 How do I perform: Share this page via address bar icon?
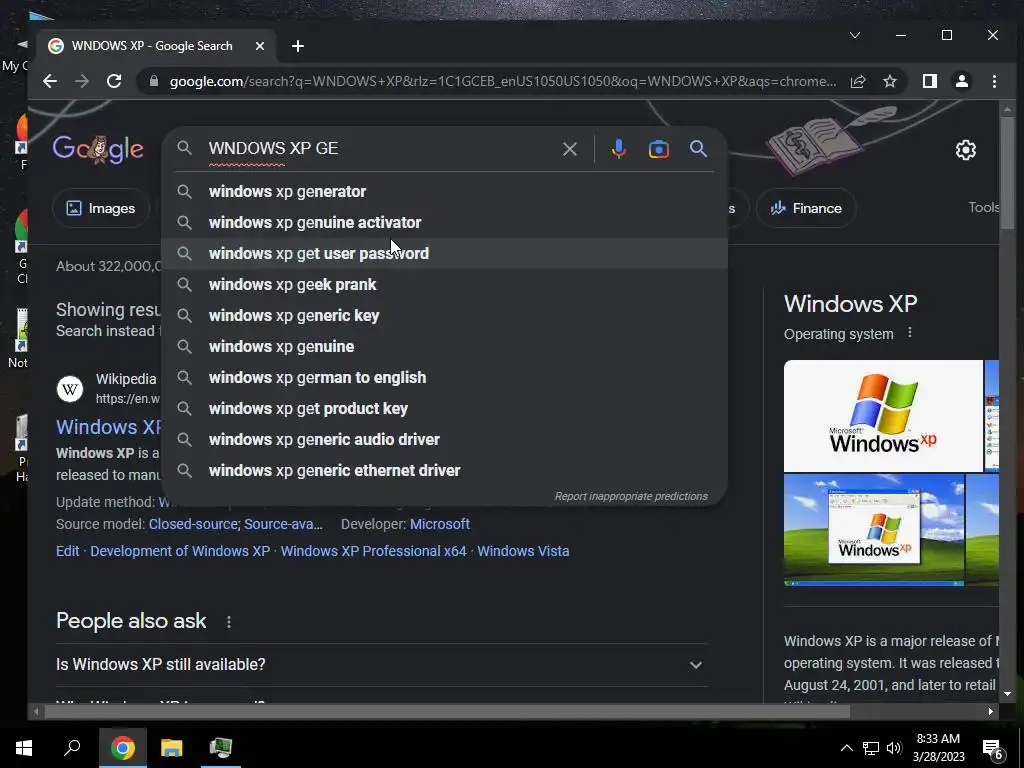(858, 81)
